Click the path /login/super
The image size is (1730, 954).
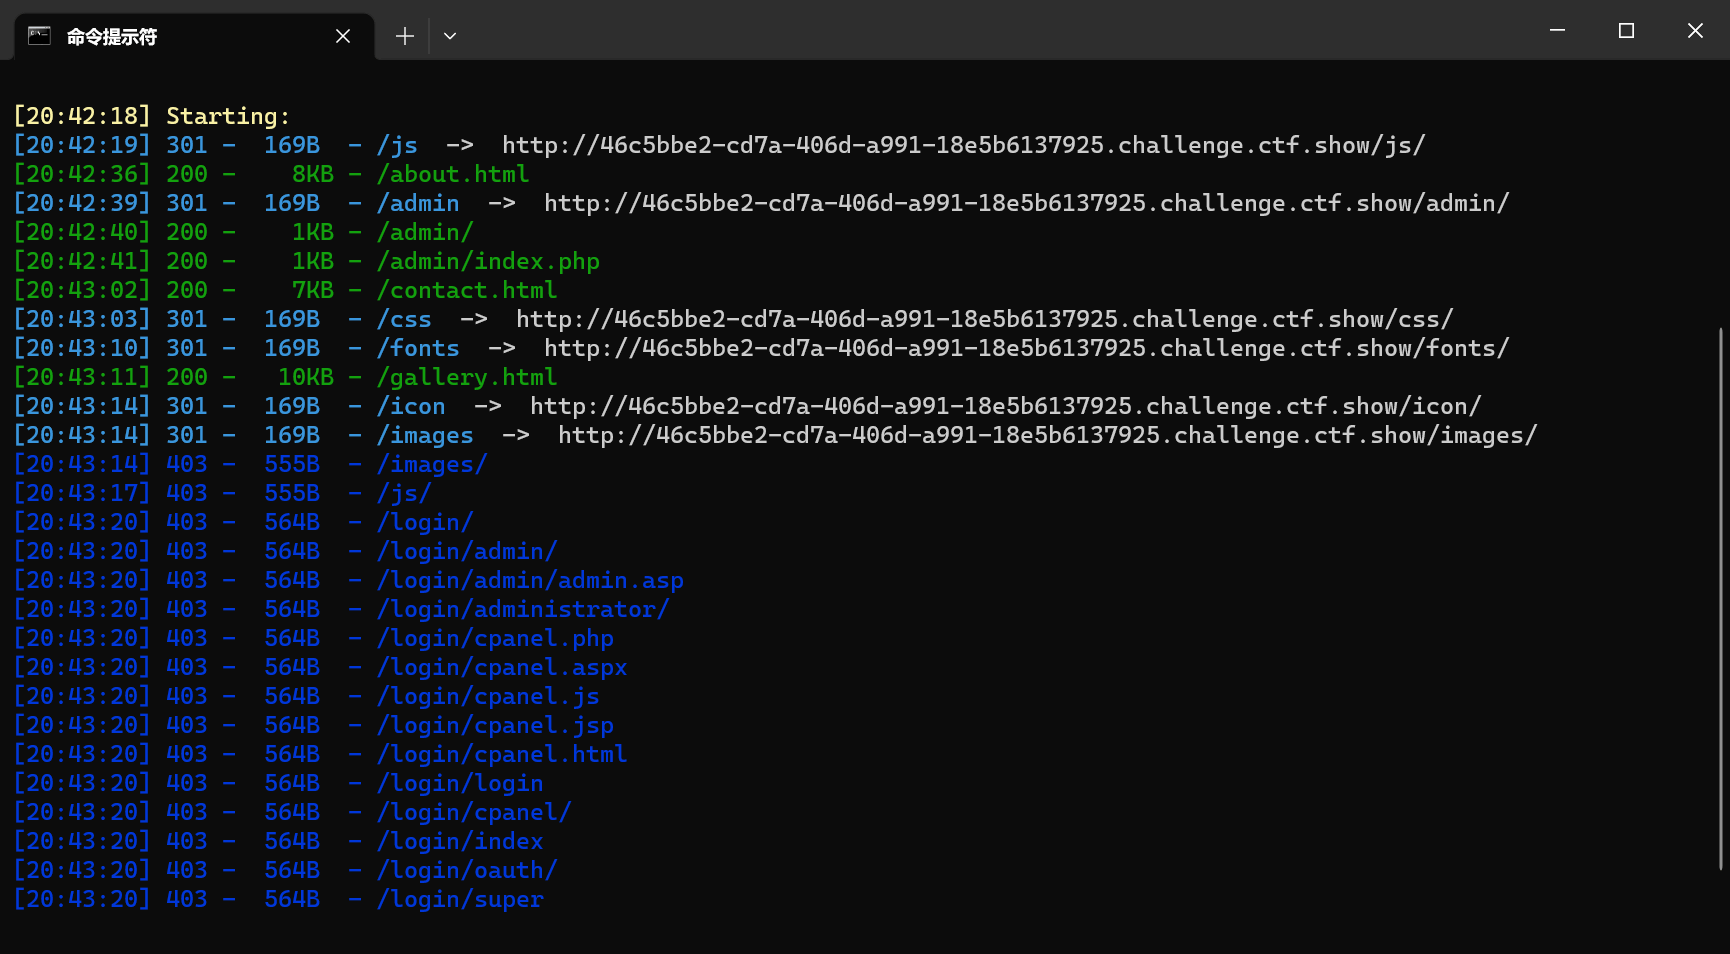click(x=460, y=899)
